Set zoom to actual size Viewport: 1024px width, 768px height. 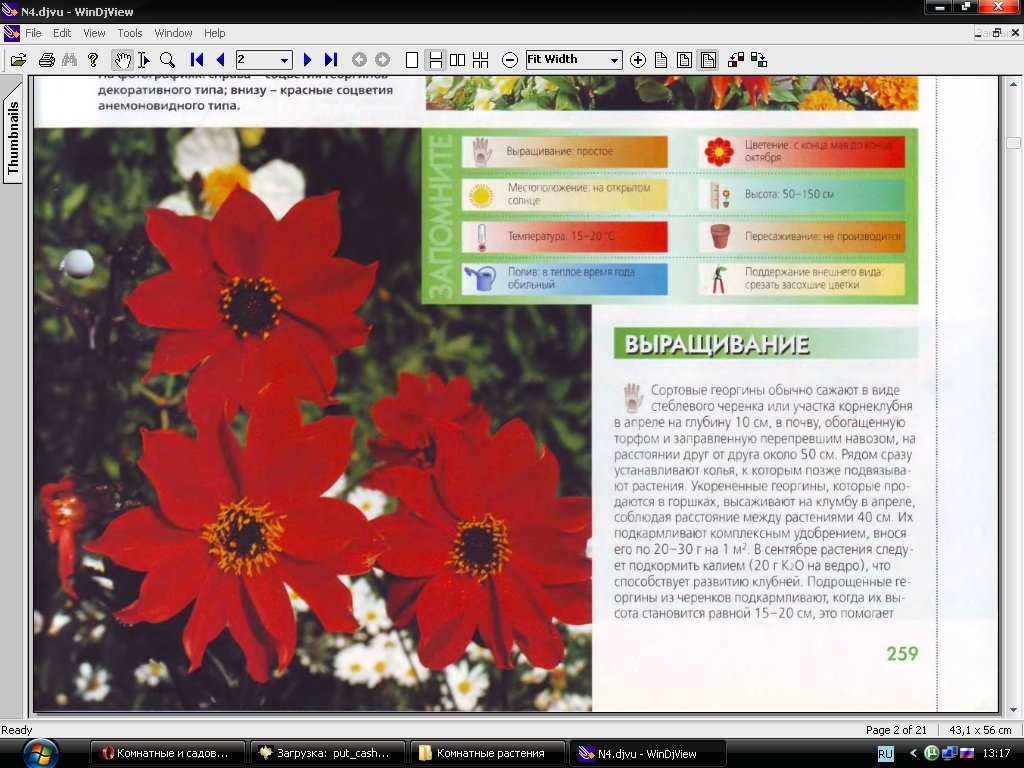(x=661, y=60)
